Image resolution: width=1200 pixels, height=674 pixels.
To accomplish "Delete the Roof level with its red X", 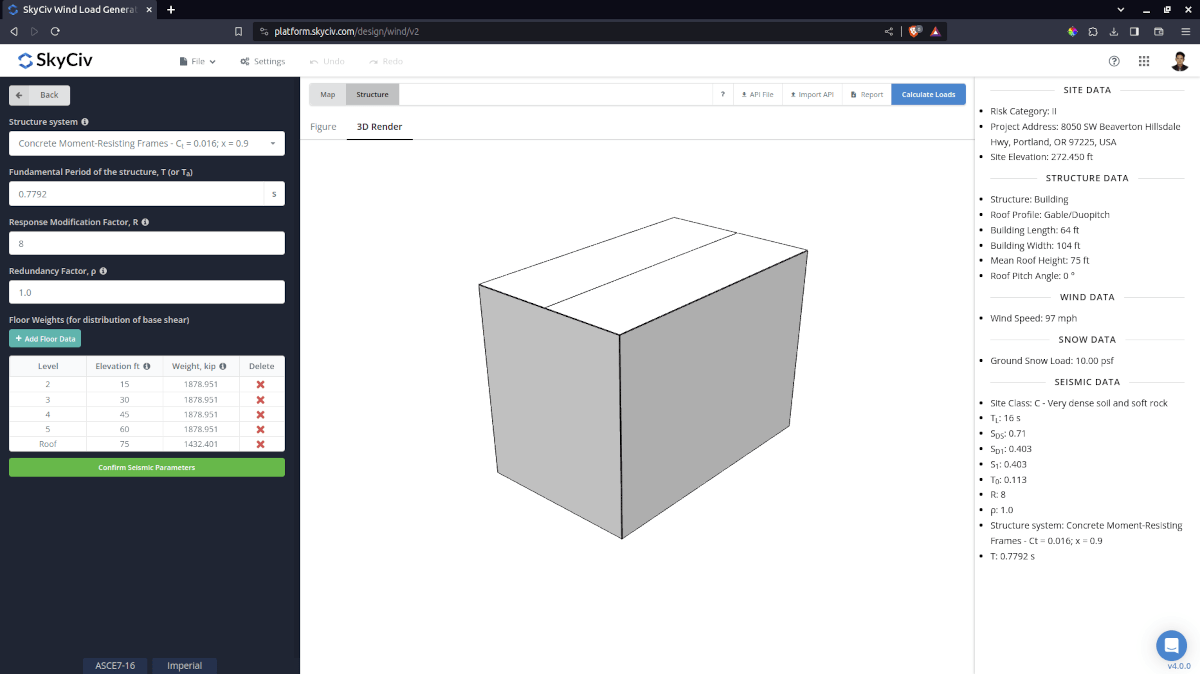I will (x=258, y=444).
